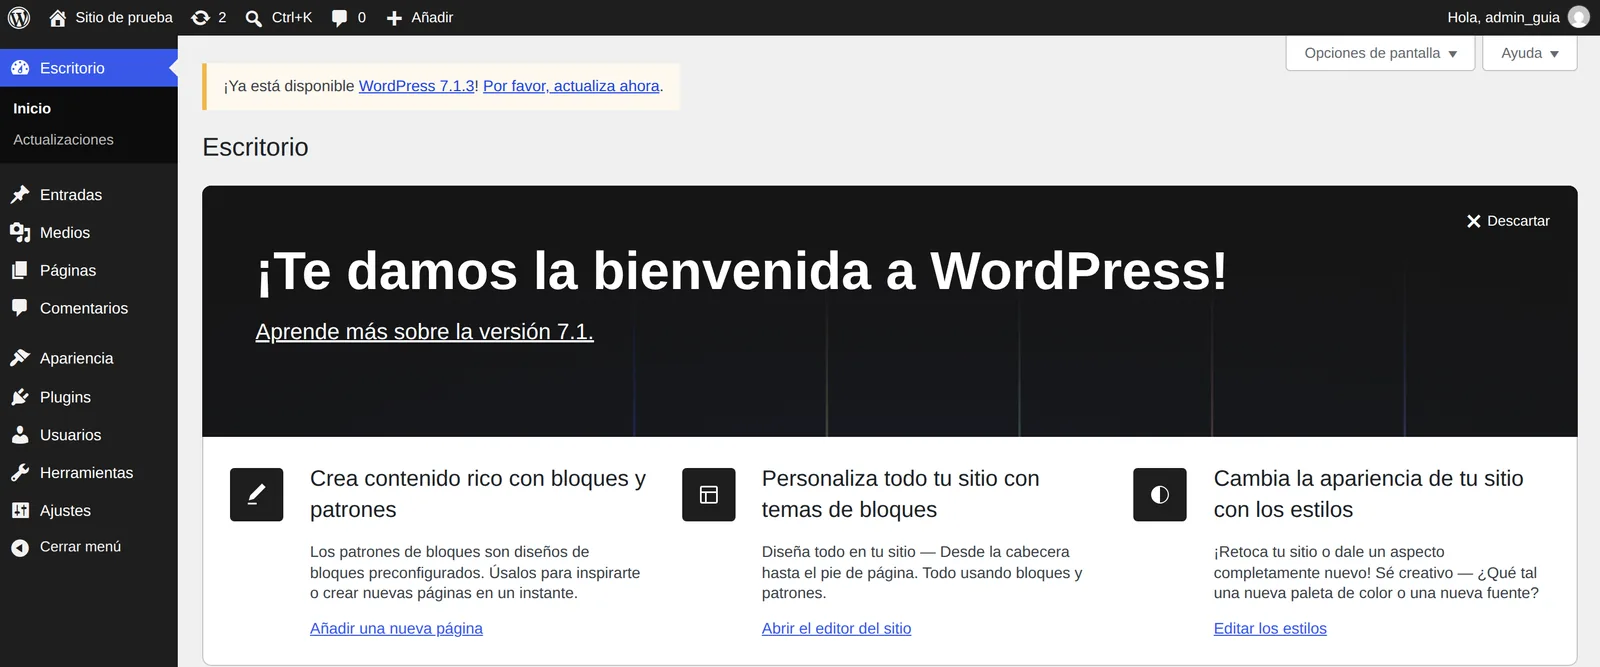
Task: Open the Apariencia menu label
Action: (77, 358)
